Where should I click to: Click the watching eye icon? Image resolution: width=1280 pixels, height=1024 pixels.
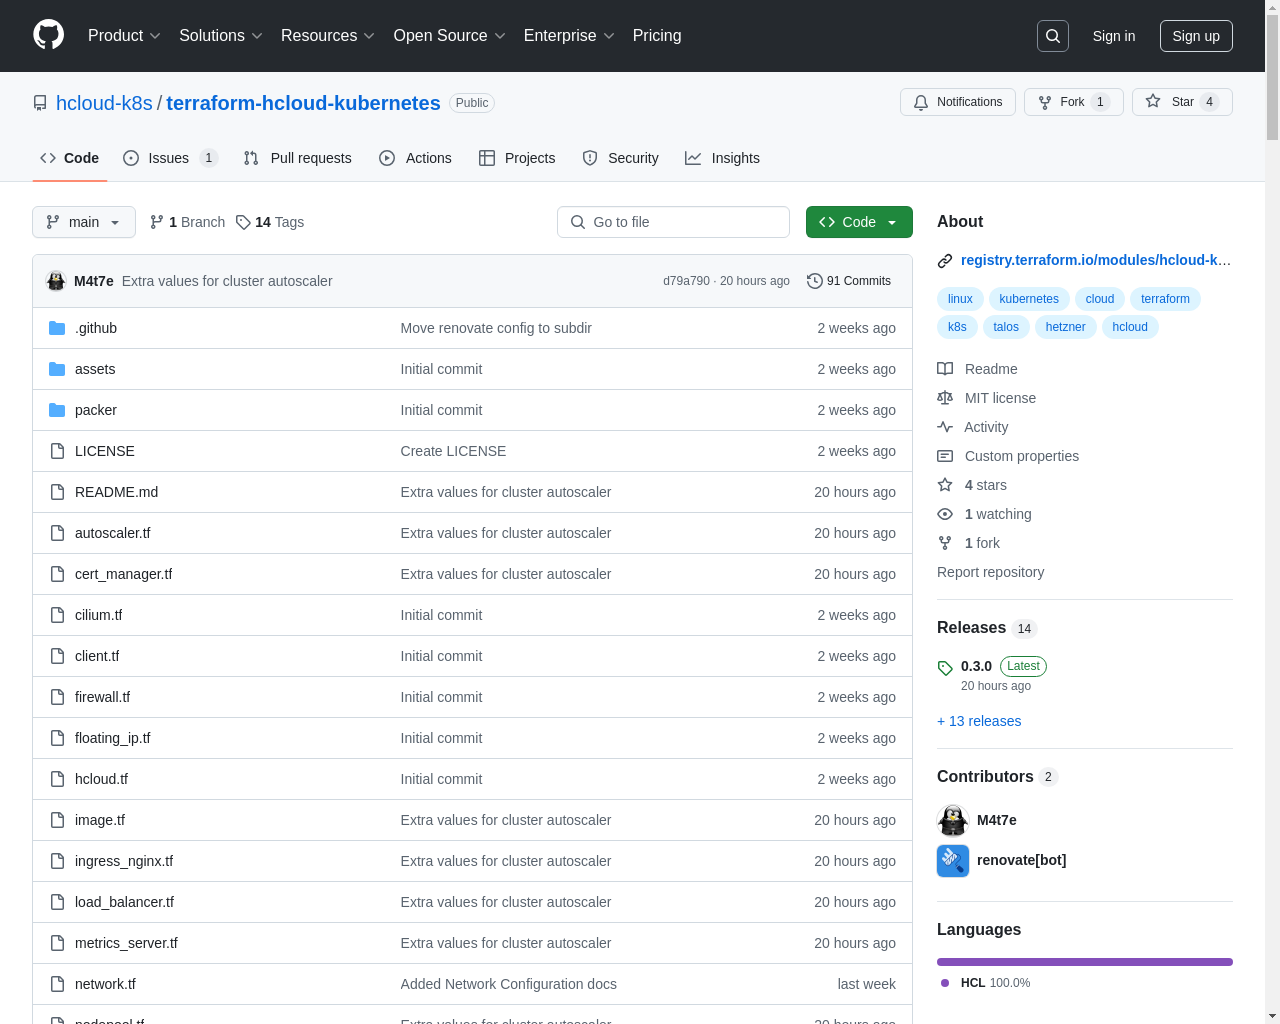click(945, 514)
